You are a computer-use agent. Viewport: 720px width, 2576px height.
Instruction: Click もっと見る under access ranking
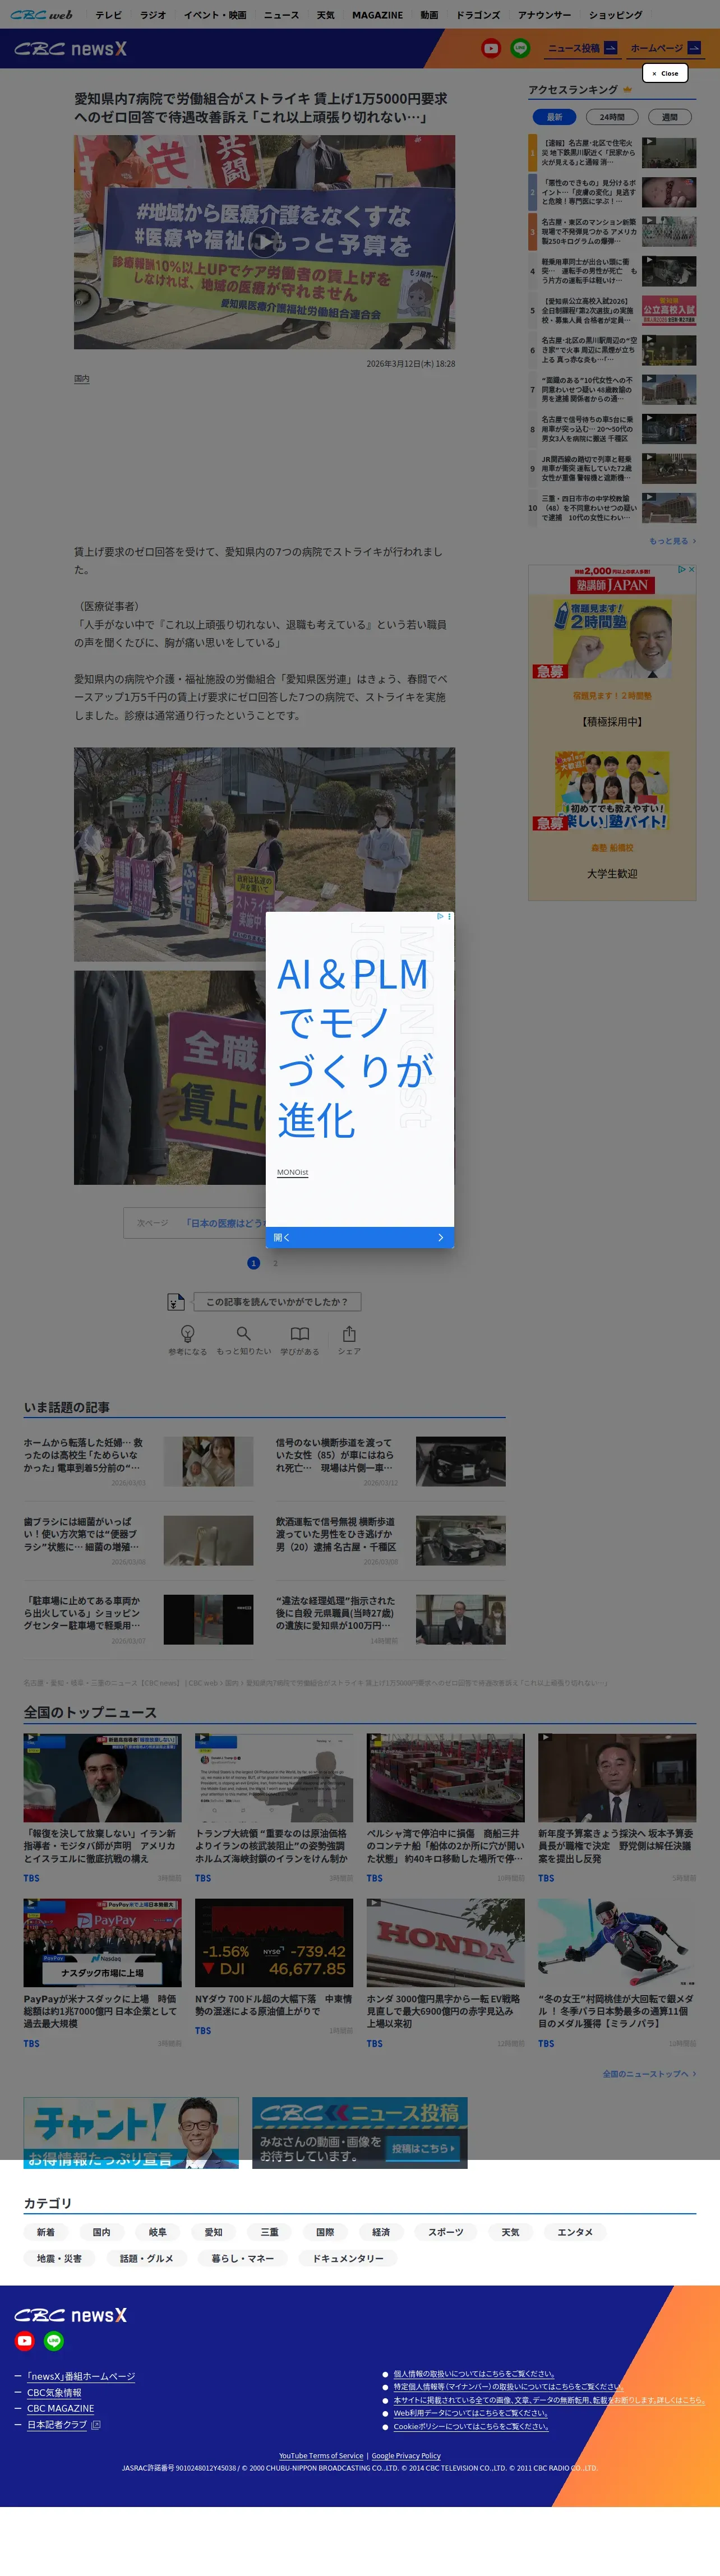pyautogui.click(x=672, y=541)
